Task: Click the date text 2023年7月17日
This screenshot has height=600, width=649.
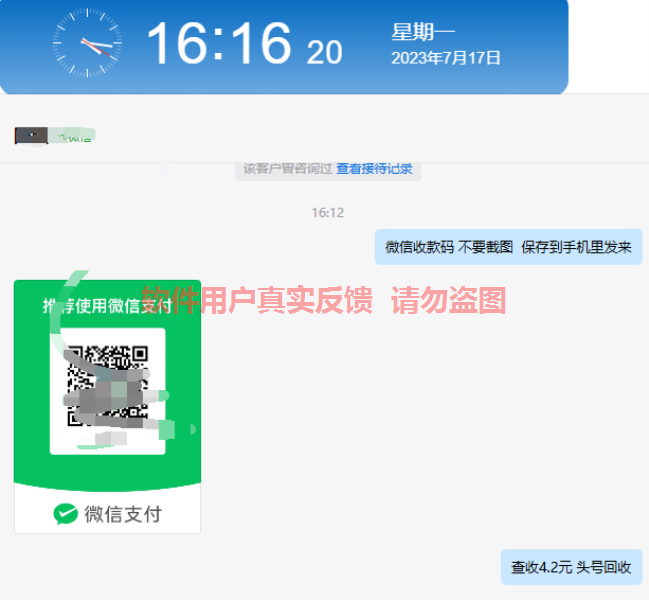Action: pos(446,58)
